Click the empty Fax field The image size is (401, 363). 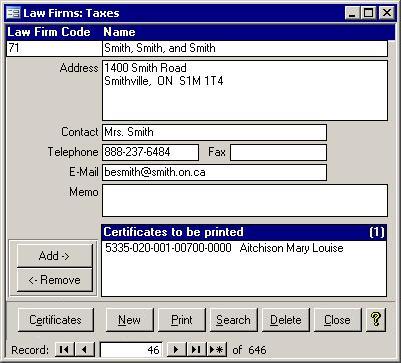click(278, 152)
